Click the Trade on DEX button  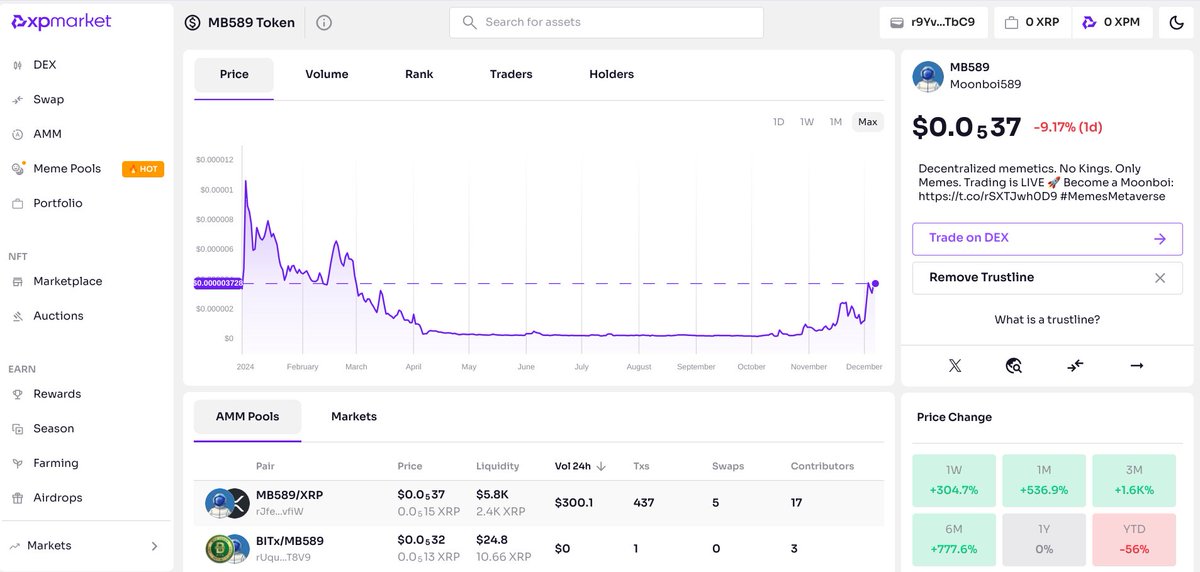[x=1047, y=238]
